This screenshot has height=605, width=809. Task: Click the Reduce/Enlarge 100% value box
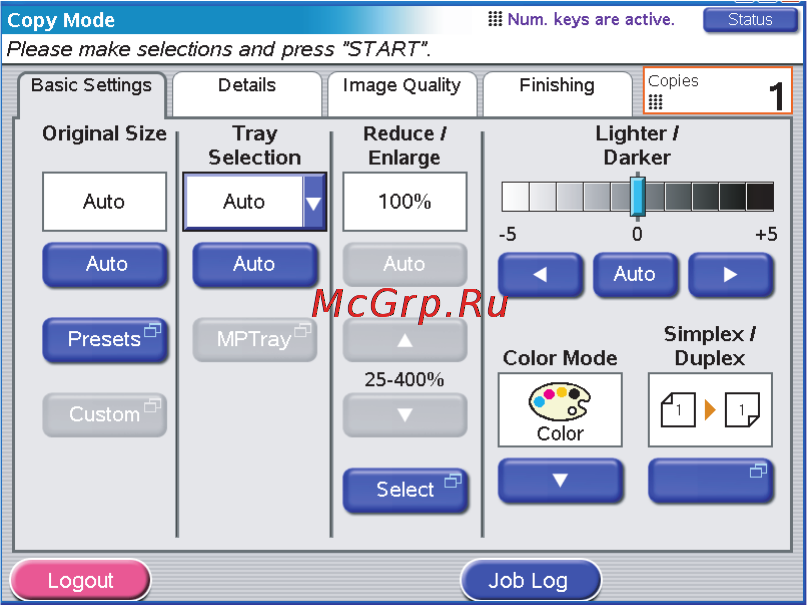[x=405, y=202]
